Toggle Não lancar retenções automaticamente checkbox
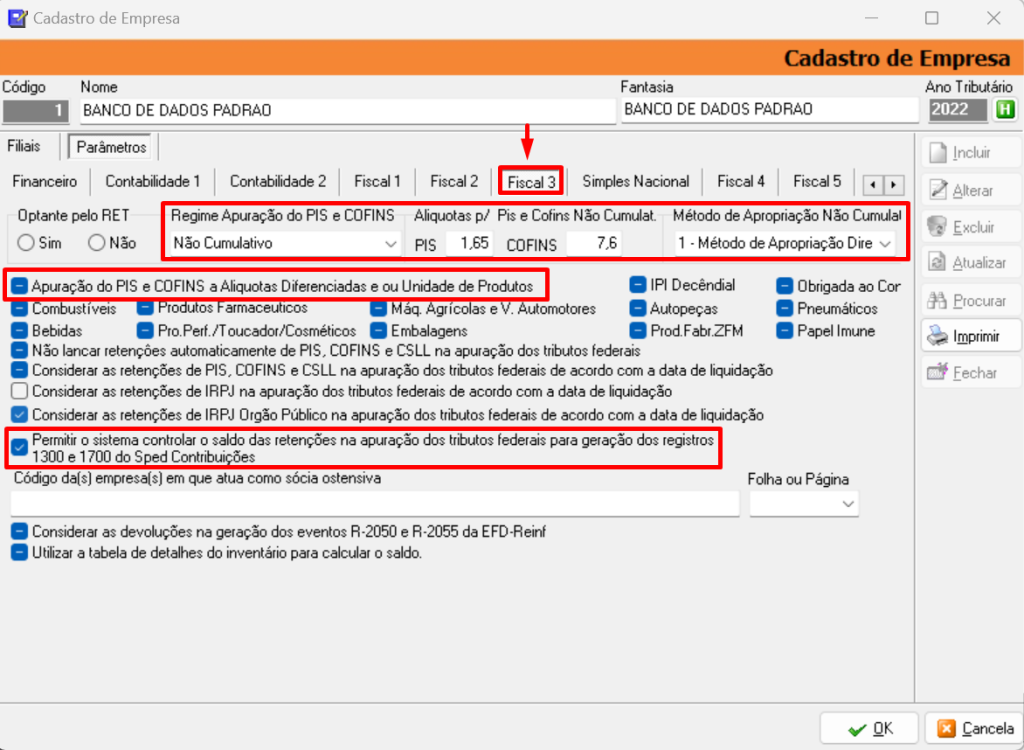 tap(20, 351)
